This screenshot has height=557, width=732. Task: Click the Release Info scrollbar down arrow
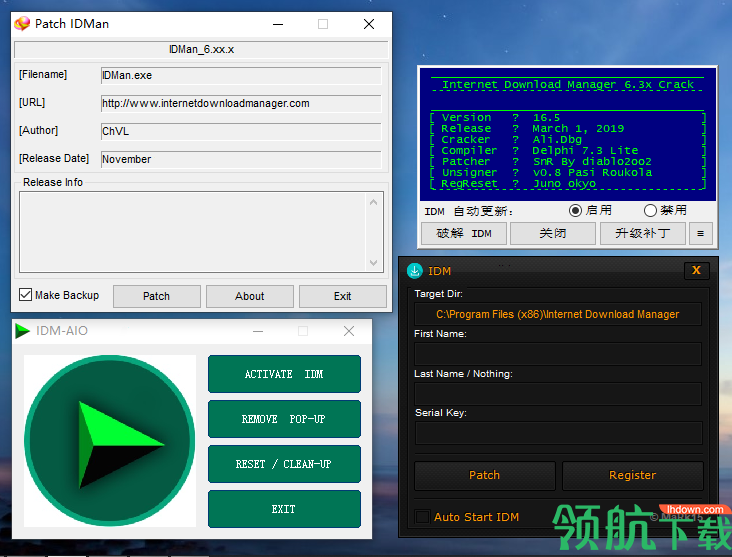click(373, 262)
